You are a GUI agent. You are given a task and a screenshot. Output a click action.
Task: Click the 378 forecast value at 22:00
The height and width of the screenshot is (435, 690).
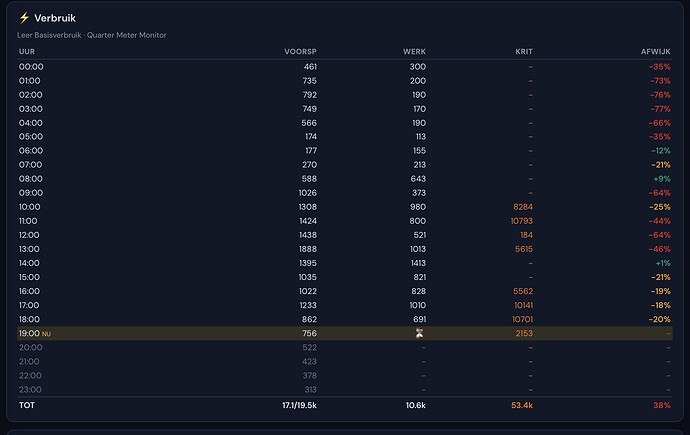[x=309, y=376]
